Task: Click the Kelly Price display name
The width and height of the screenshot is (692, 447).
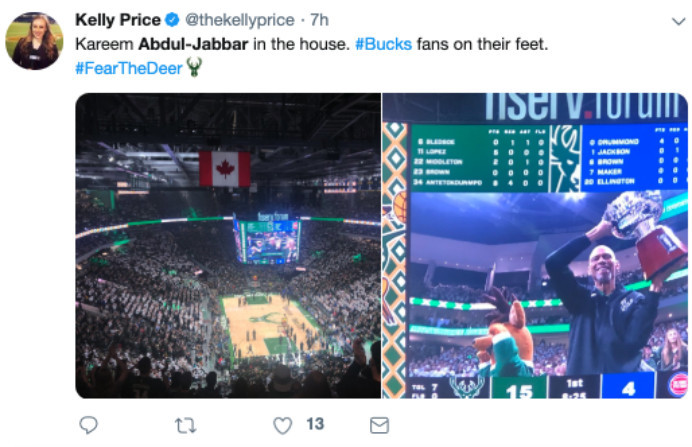Action: coord(118,20)
